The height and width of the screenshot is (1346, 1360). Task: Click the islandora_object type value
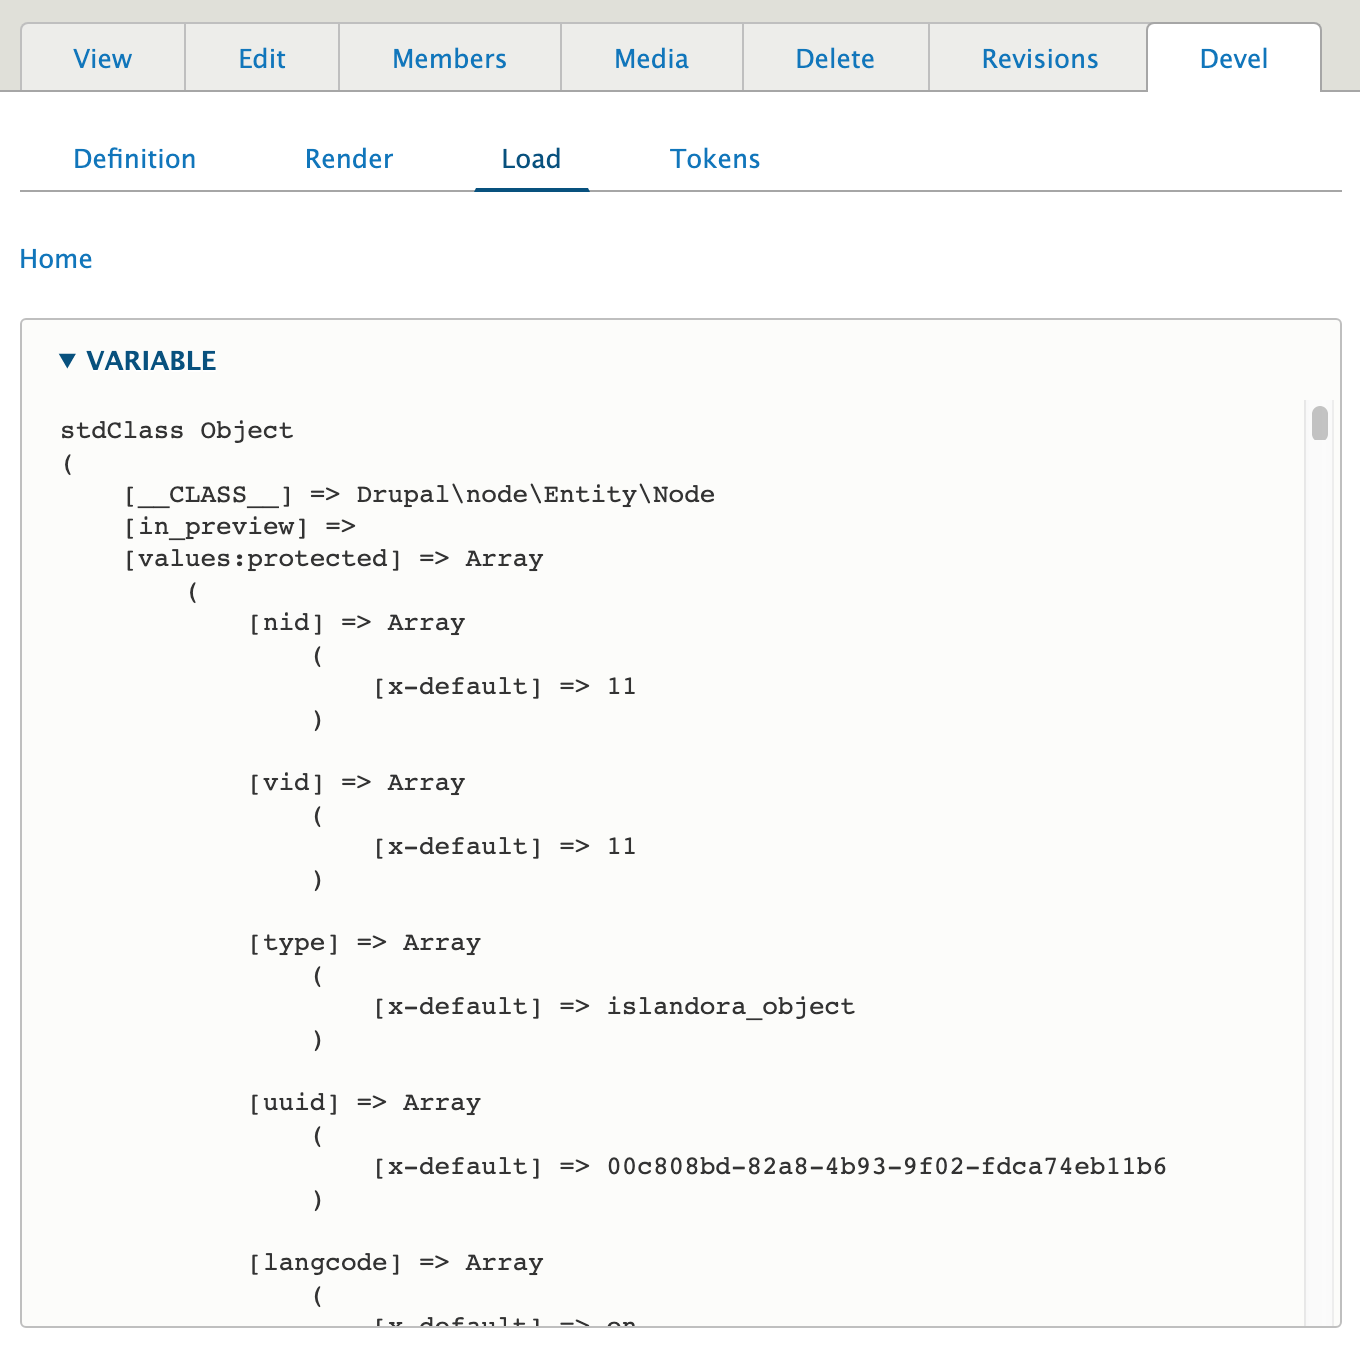tap(730, 1006)
